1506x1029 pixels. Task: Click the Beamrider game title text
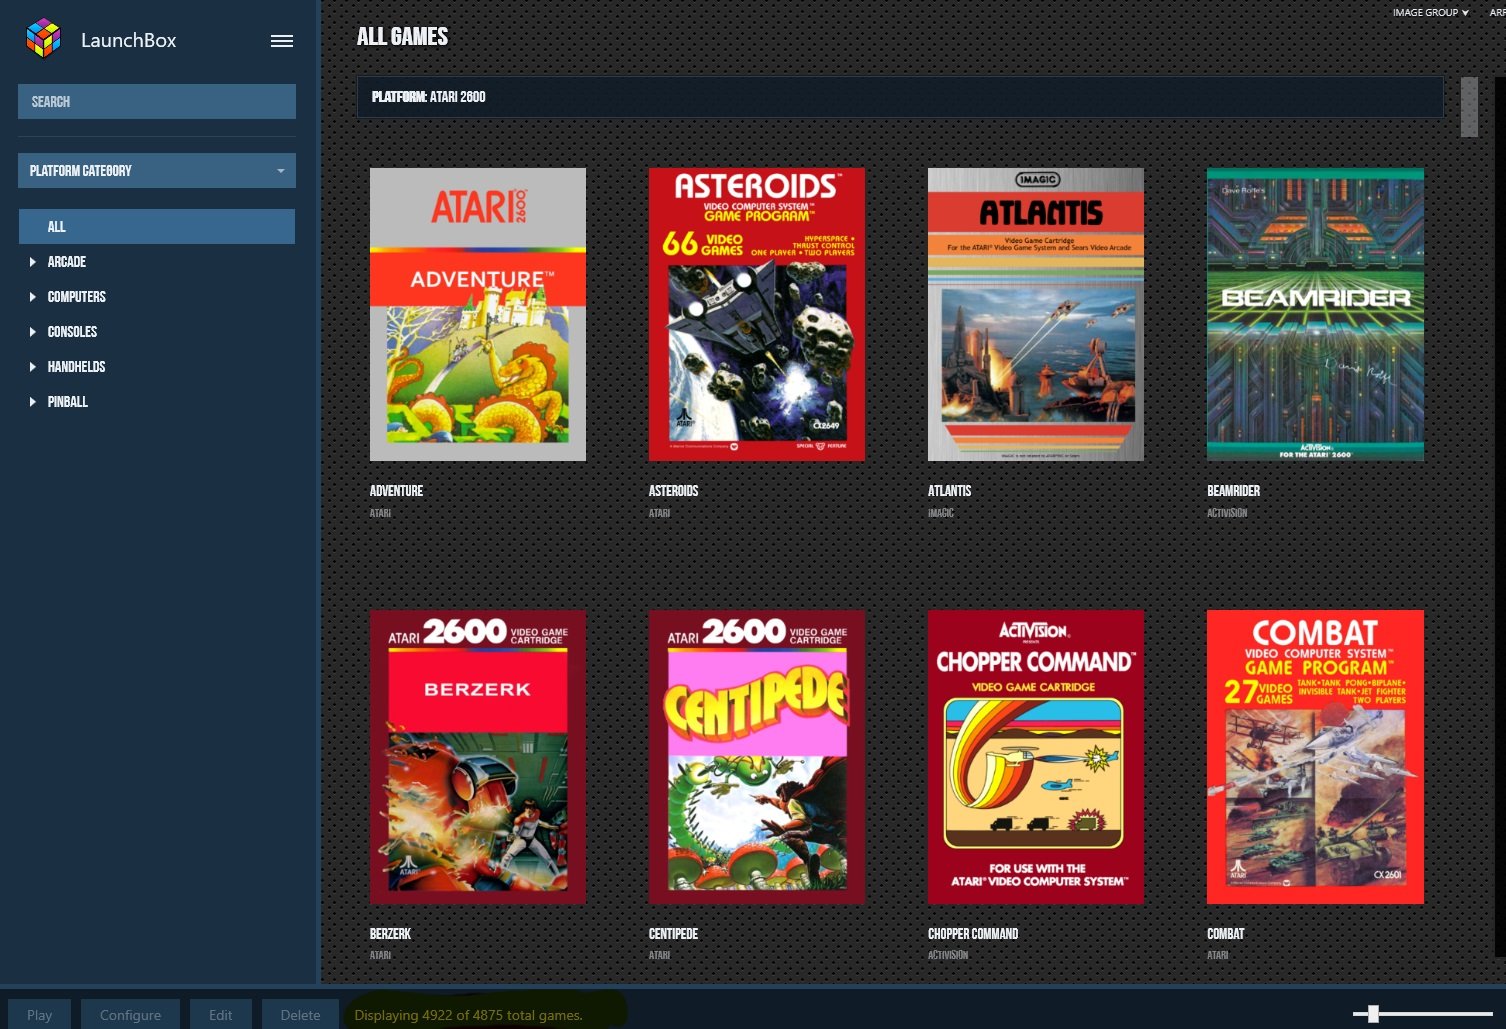click(1233, 491)
